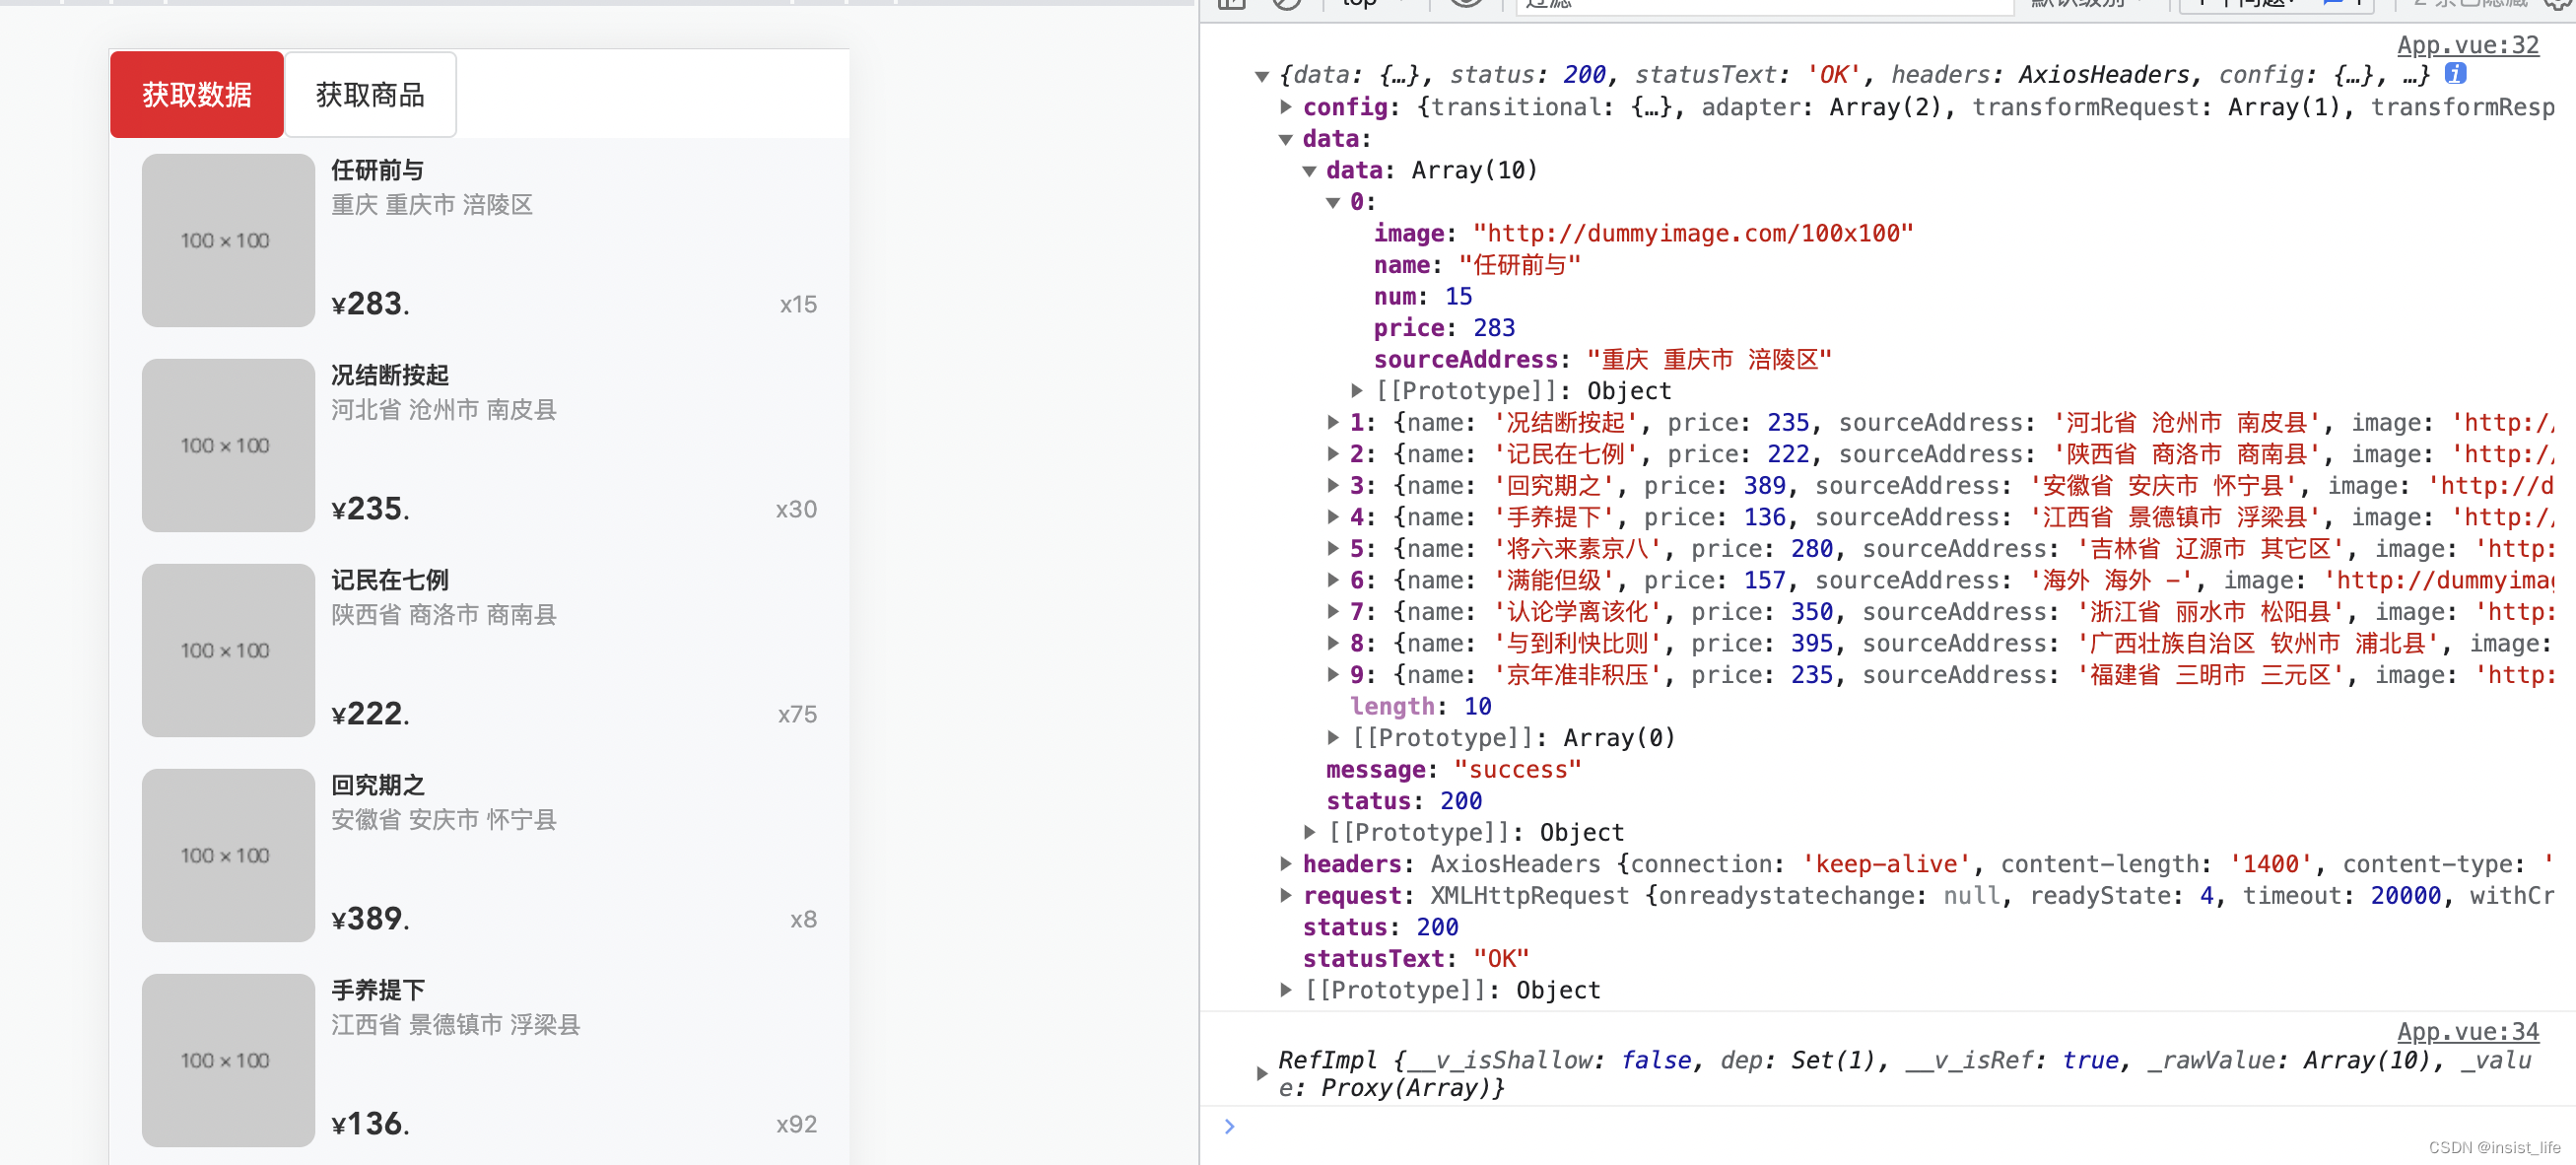Collapse the top-level response object
Viewport: 2576px width, 1165px height.
(x=1262, y=76)
